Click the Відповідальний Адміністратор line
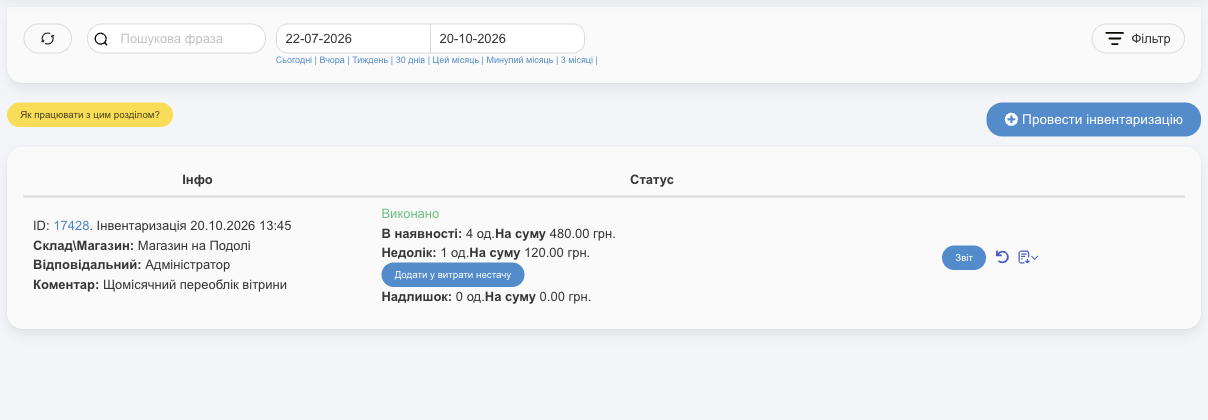 (x=132, y=265)
